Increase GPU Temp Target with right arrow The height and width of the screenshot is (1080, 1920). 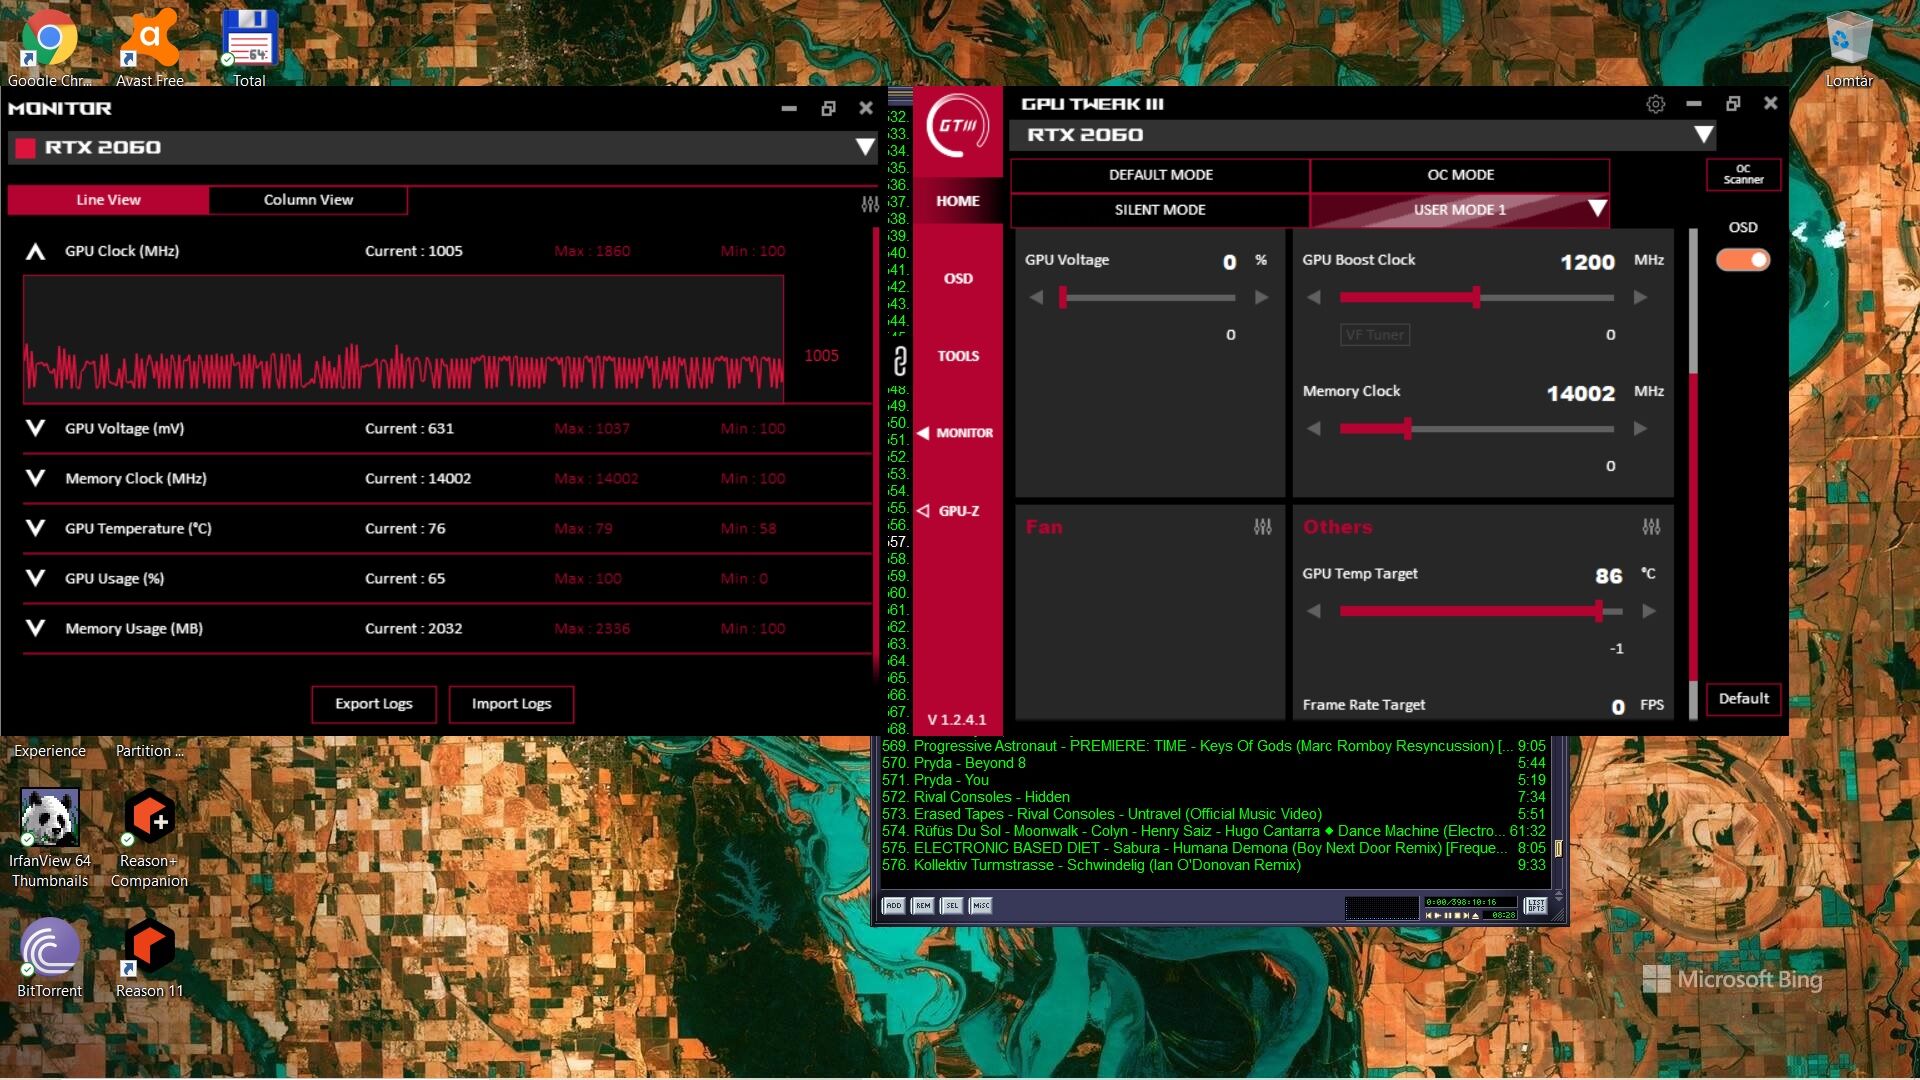tap(1649, 611)
